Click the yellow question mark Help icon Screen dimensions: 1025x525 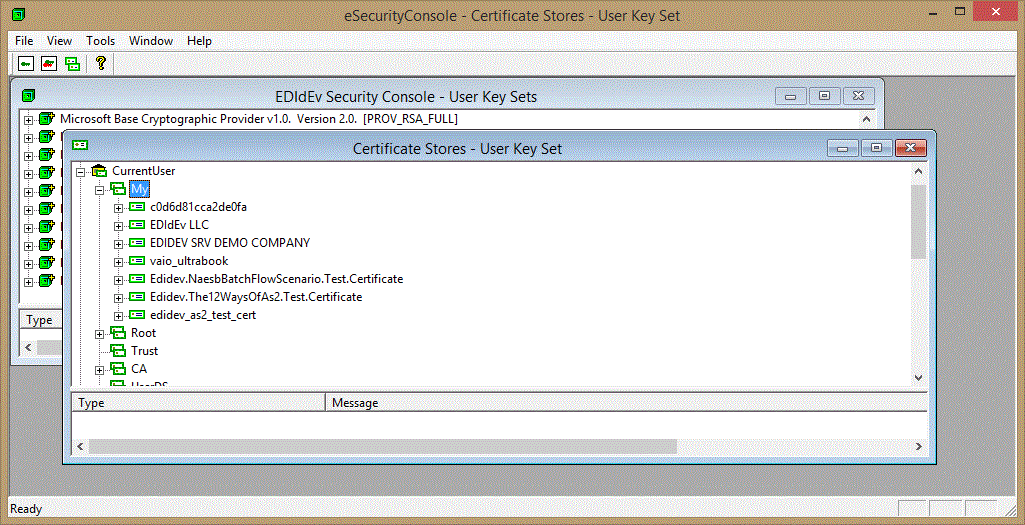point(100,63)
